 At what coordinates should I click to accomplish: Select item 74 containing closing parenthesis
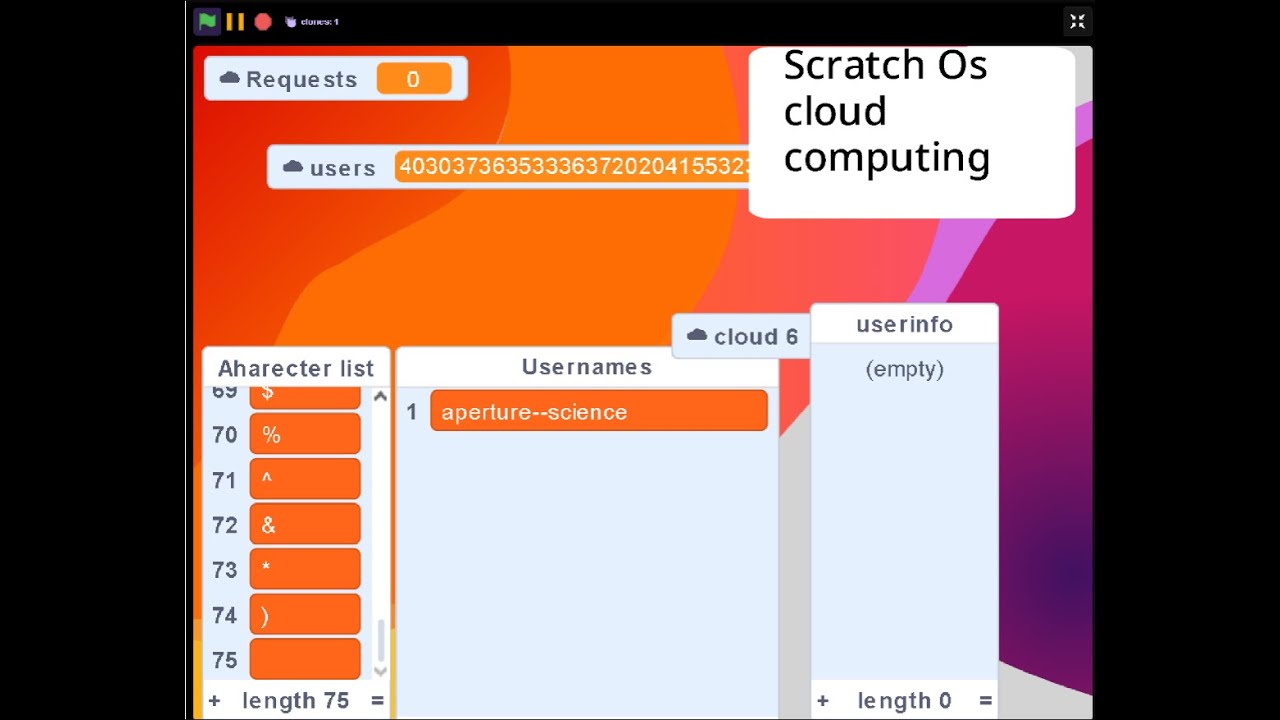(305, 614)
